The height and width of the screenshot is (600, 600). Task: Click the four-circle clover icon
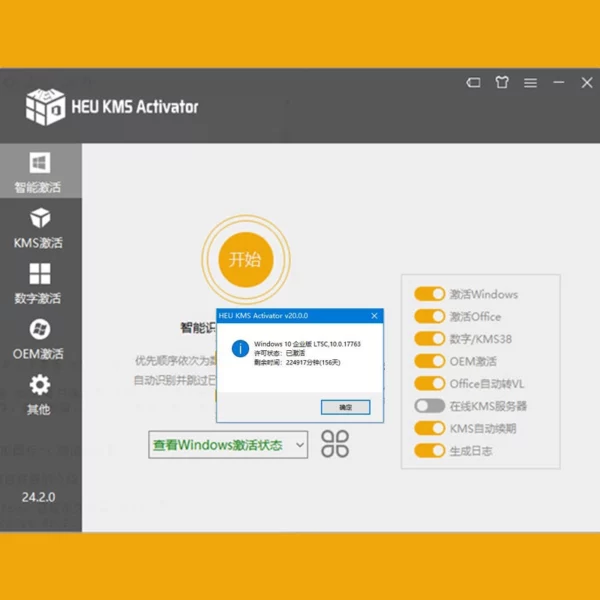coord(335,444)
